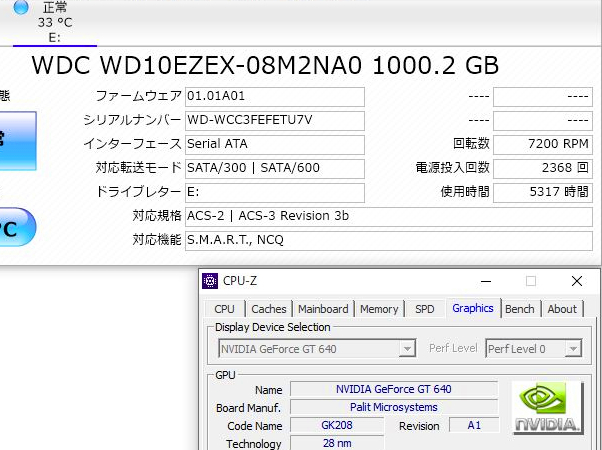Open the Memory tab

click(x=379, y=309)
